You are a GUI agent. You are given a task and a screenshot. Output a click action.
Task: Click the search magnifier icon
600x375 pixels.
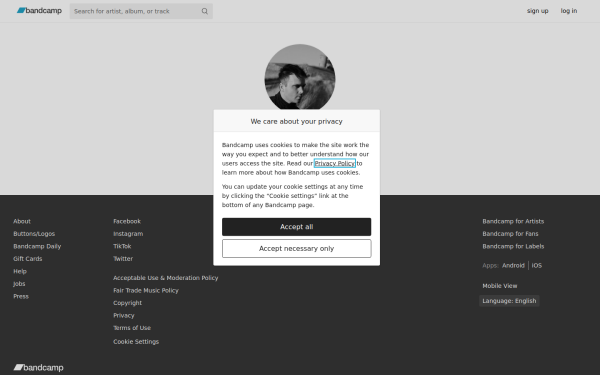coord(205,11)
